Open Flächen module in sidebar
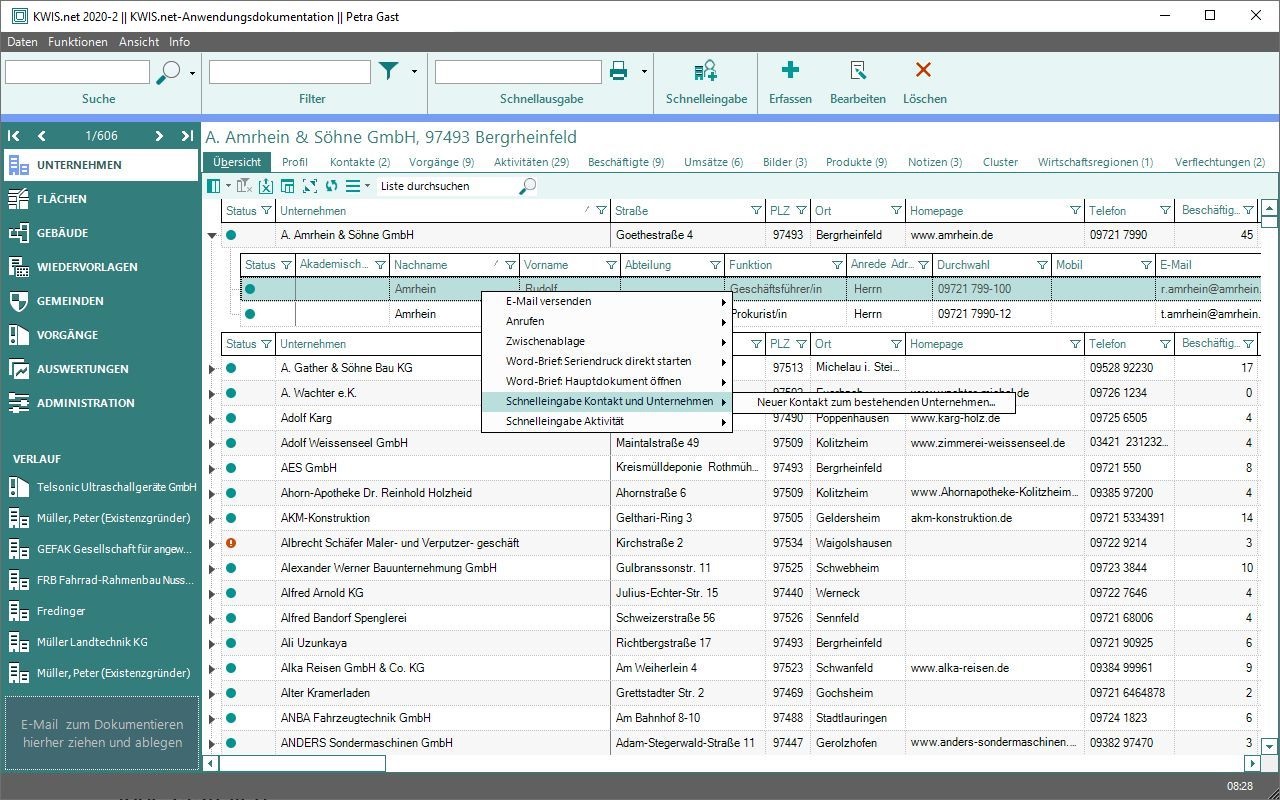This screenshot has width=1280, height=800. coord(100,199)
